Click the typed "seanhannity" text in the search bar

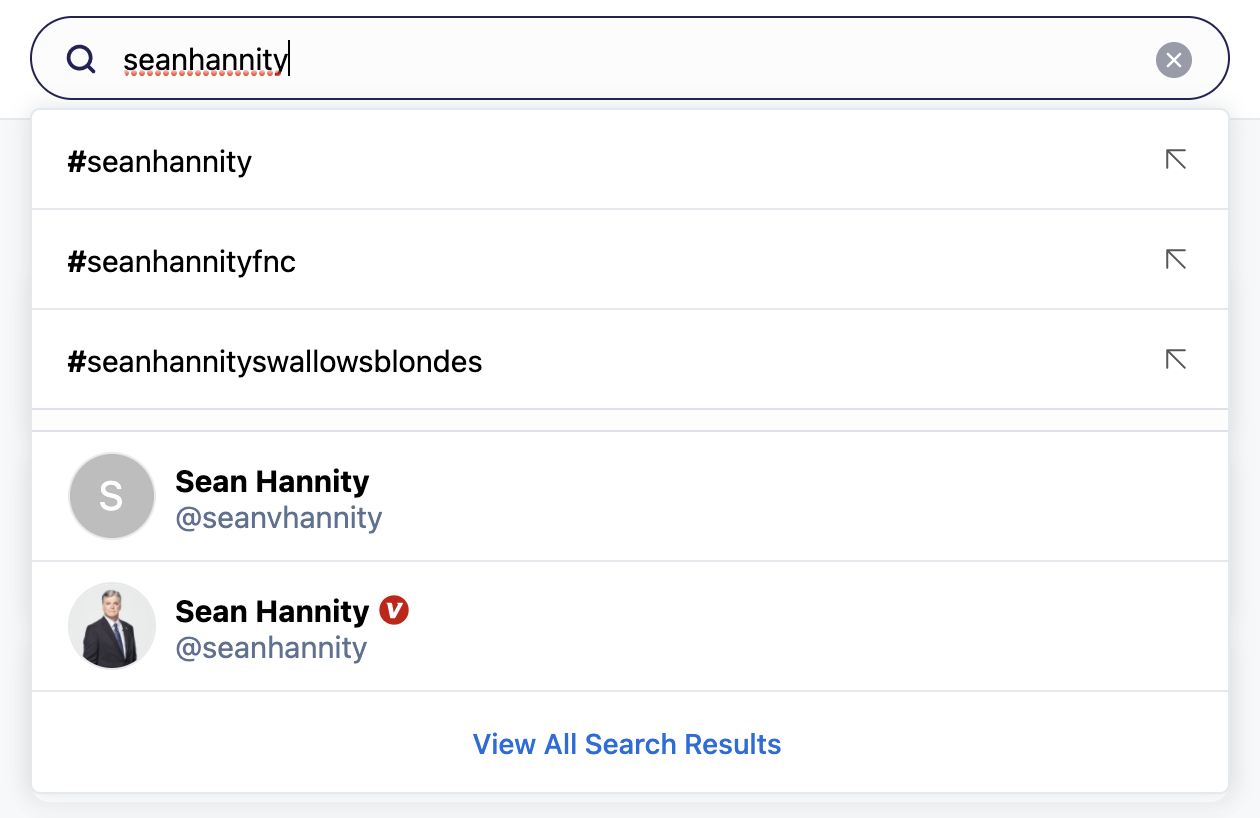[x=205, y=61]
